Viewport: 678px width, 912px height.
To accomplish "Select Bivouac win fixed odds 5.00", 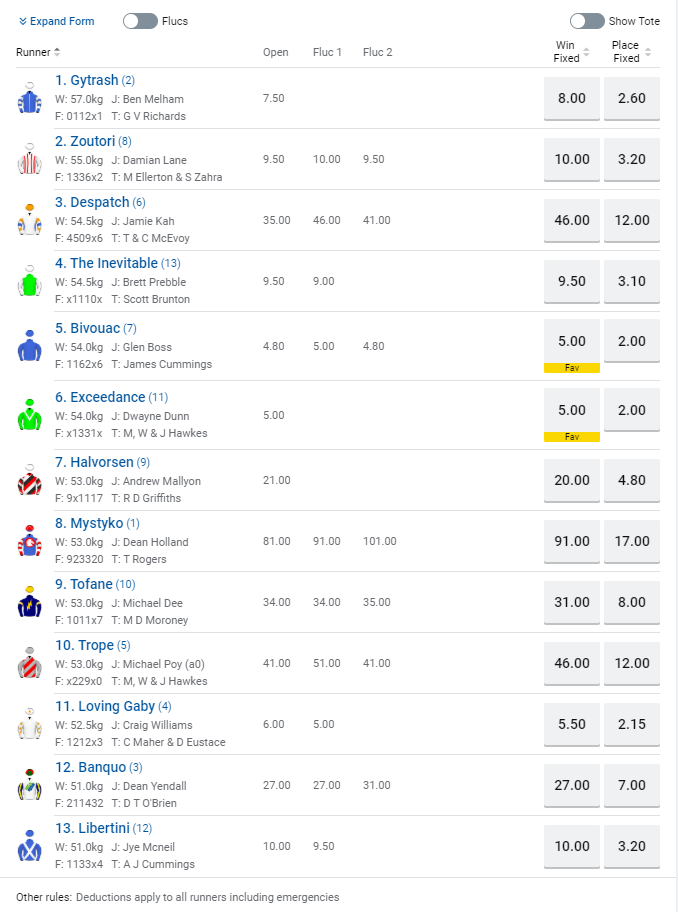I will tap(572, 341).
